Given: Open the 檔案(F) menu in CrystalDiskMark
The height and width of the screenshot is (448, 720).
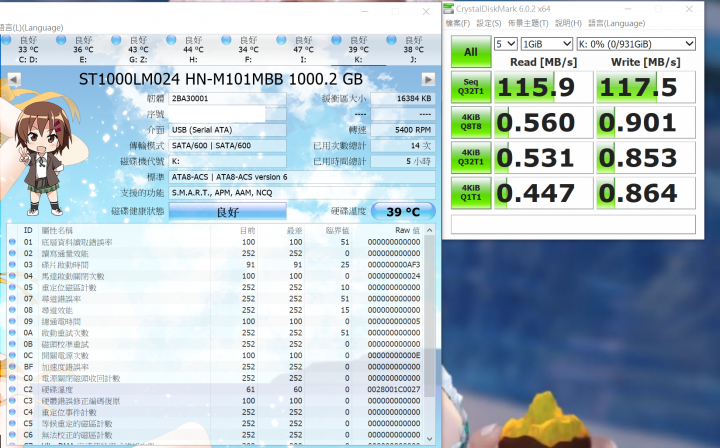Looking at the screenshot, I should 458,23.
